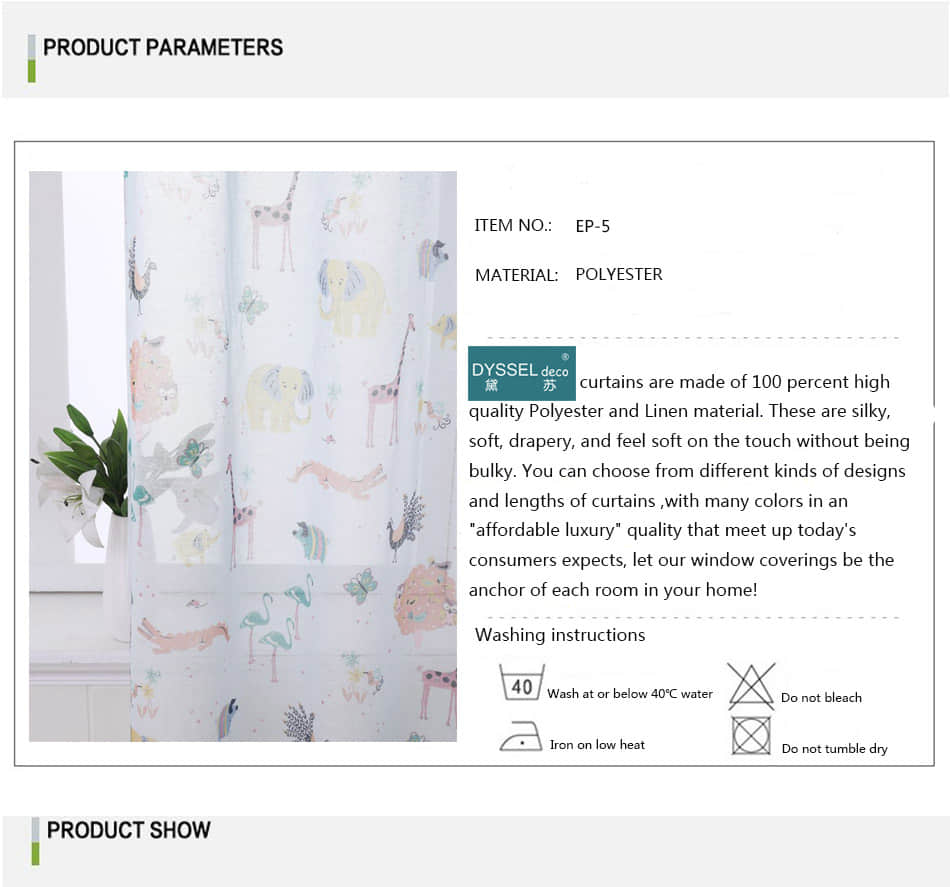Image resolution: width=950 pixels, height=887 pixels.
Task: Click the Washing instructions heading
Action: [x=560, y=635]
